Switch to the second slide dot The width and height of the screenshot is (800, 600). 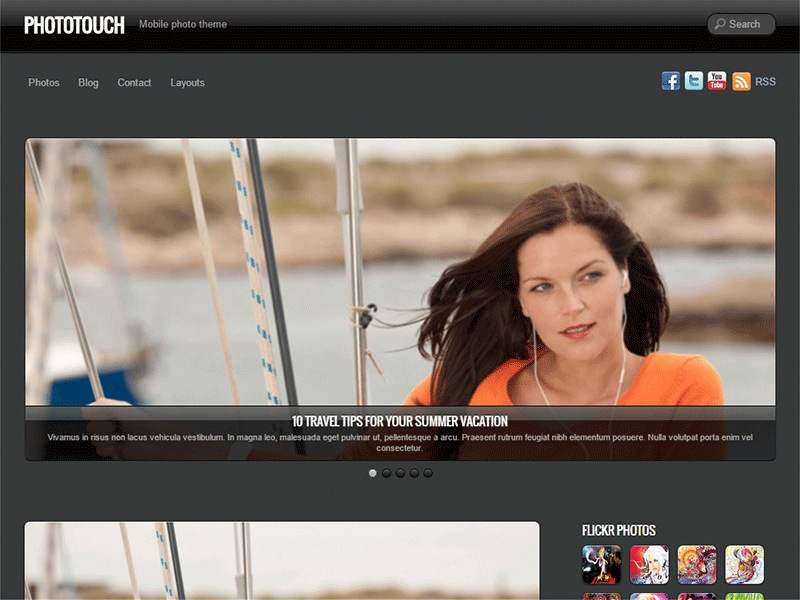coord(387,473)
